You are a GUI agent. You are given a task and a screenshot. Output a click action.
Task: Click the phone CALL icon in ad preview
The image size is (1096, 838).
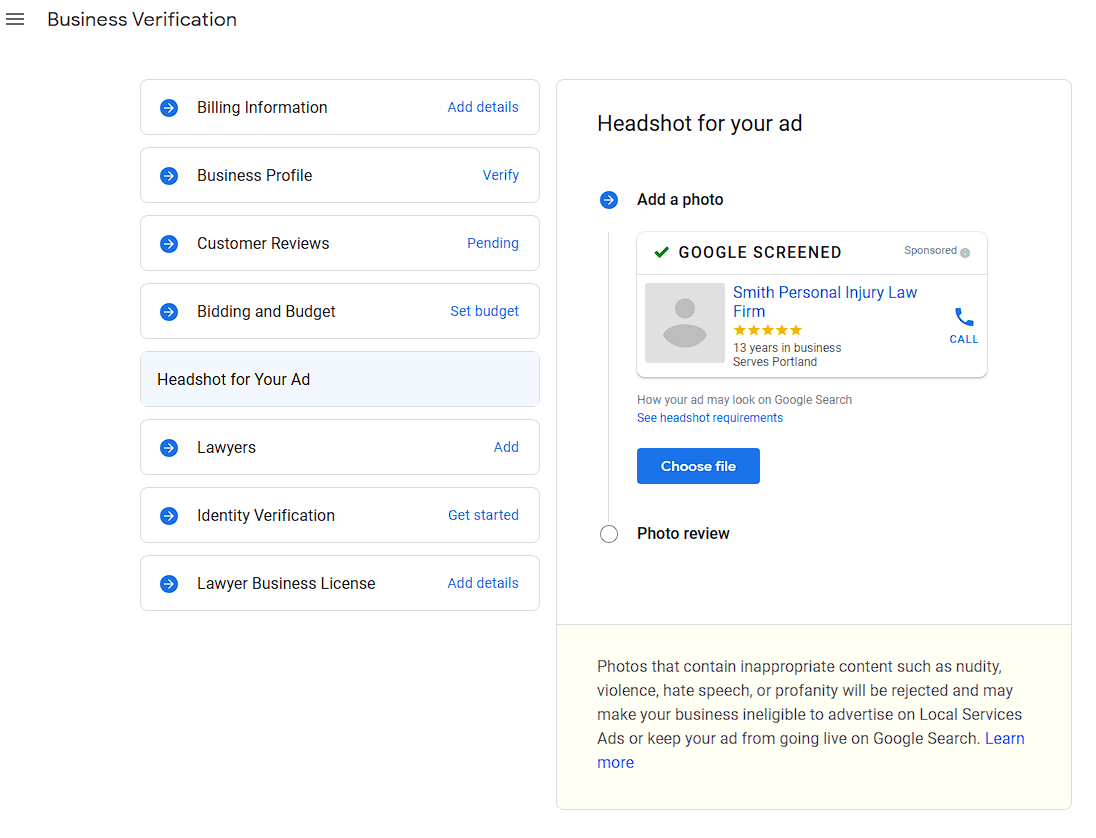[x=964, y=318]
